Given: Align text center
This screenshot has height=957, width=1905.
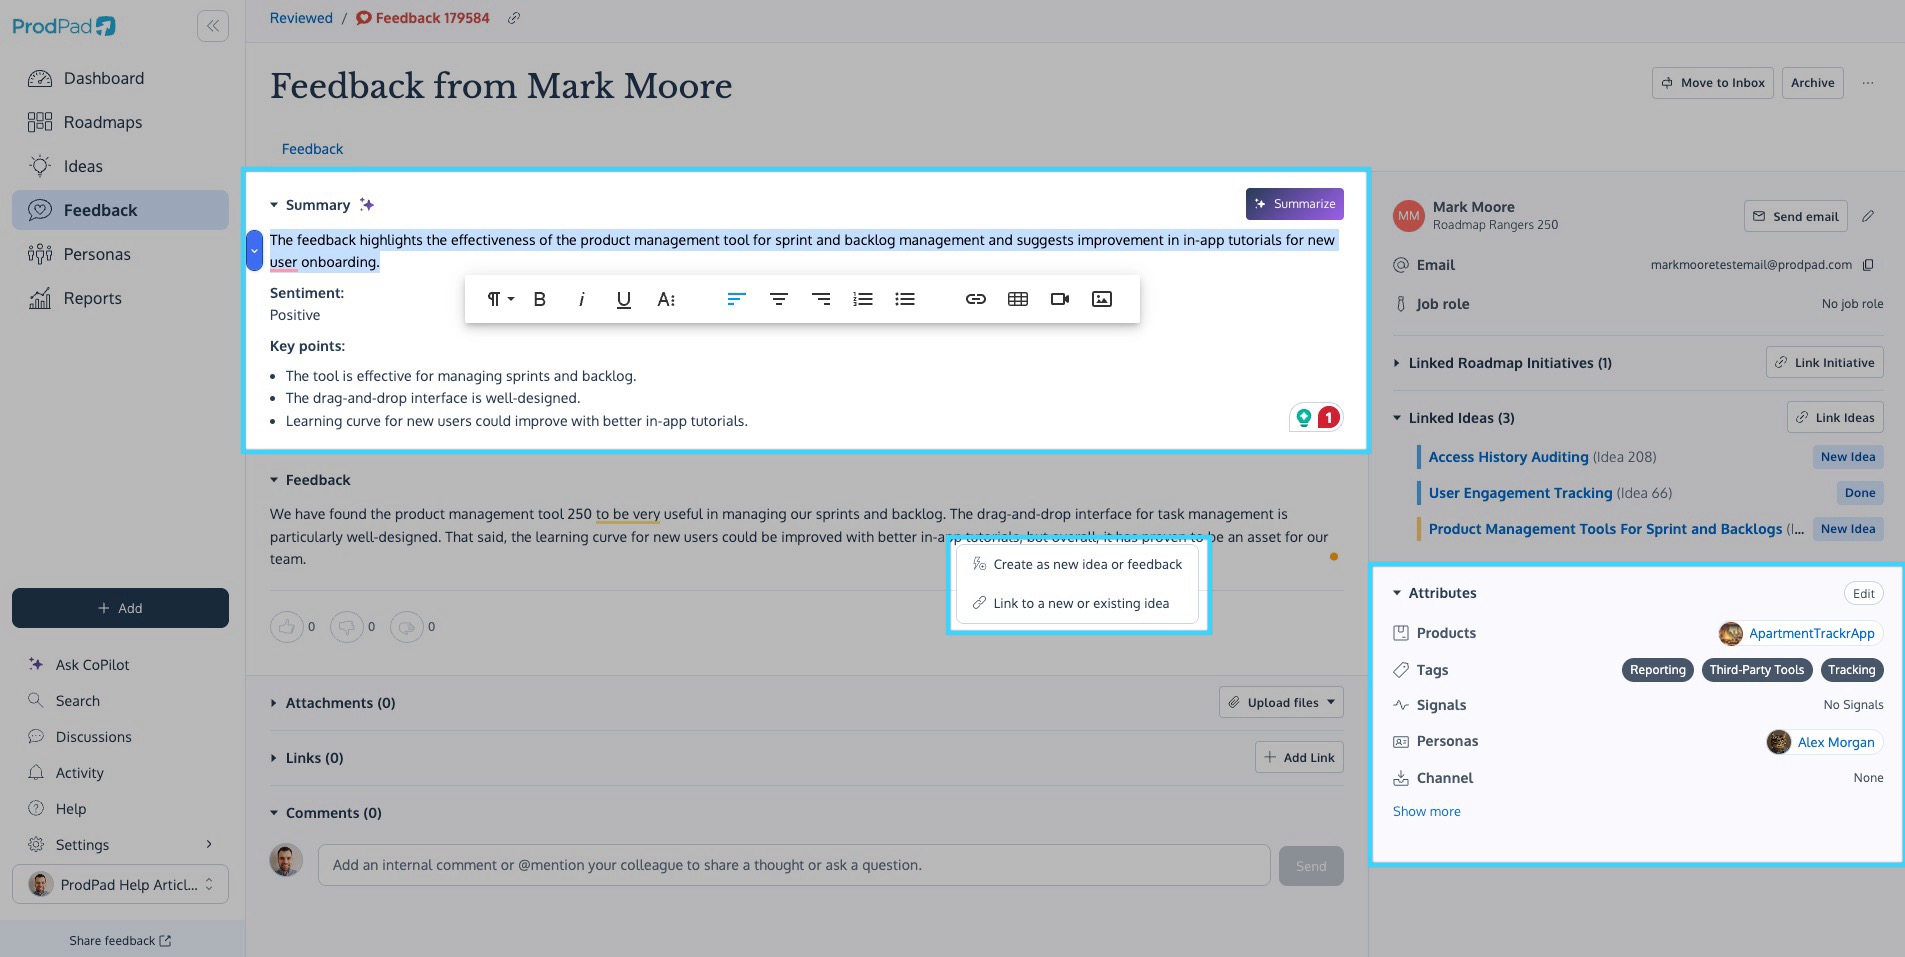Looking at the screenshot, I should coord(779,299).
